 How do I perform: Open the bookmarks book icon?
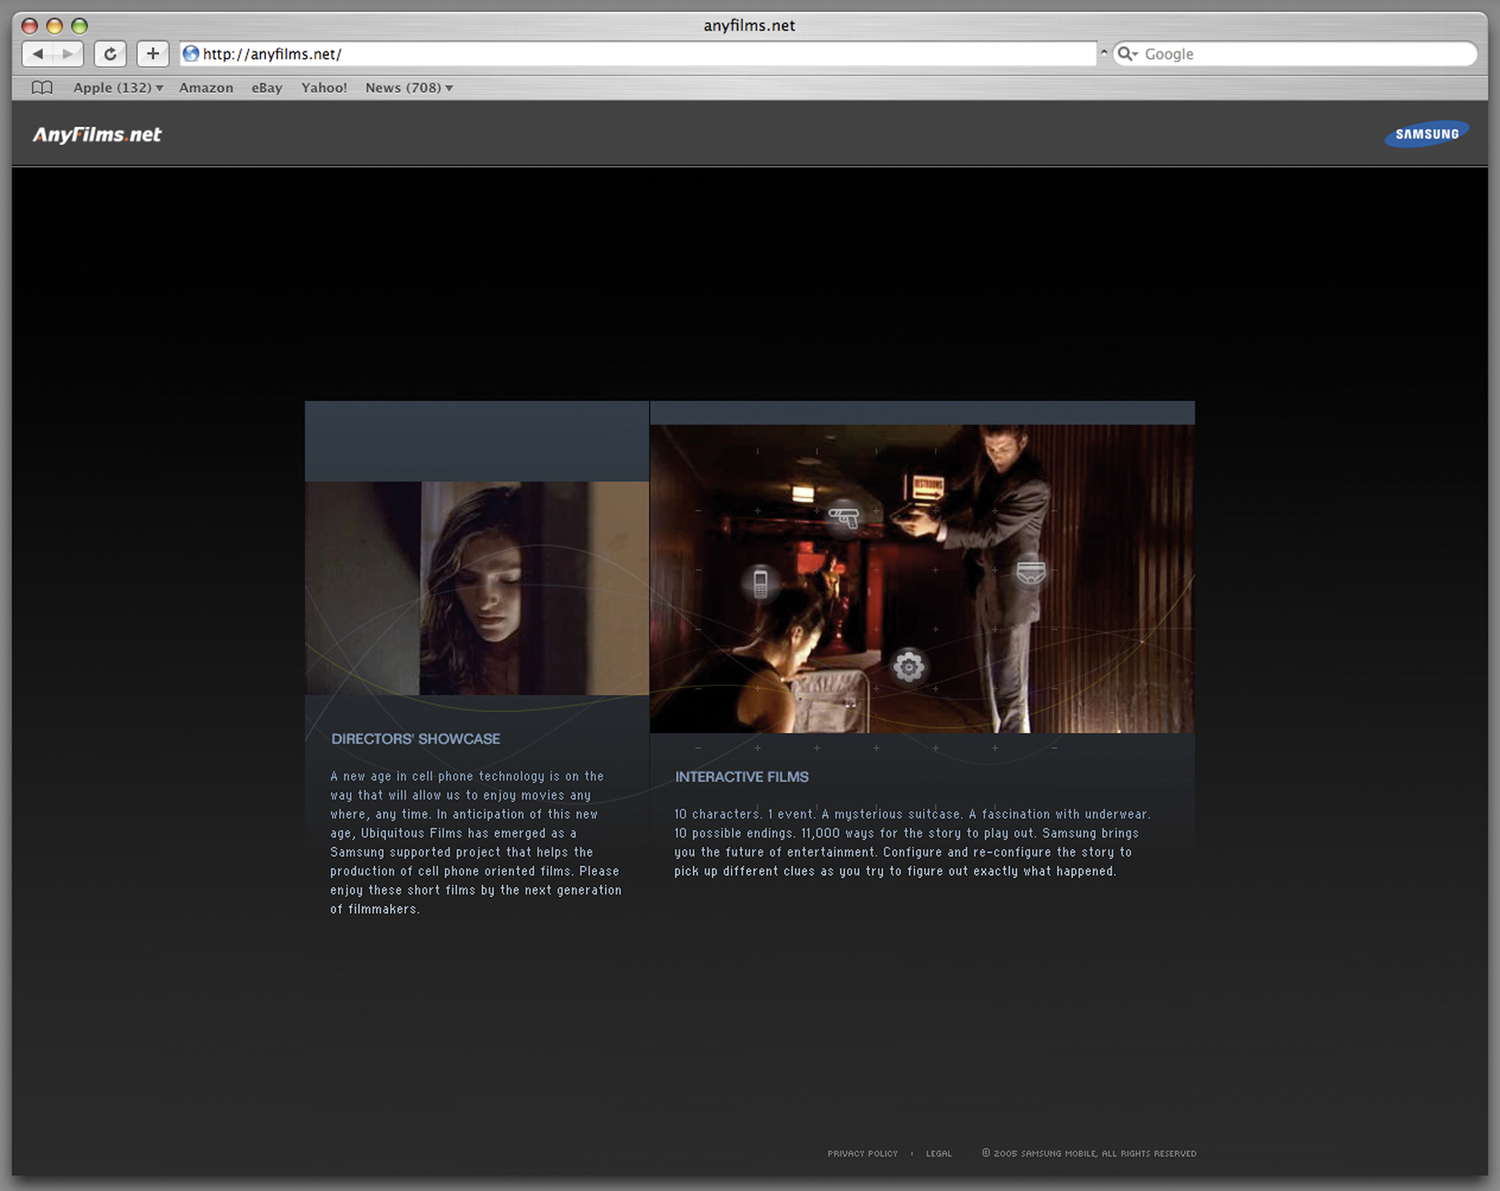coord(42,88)
